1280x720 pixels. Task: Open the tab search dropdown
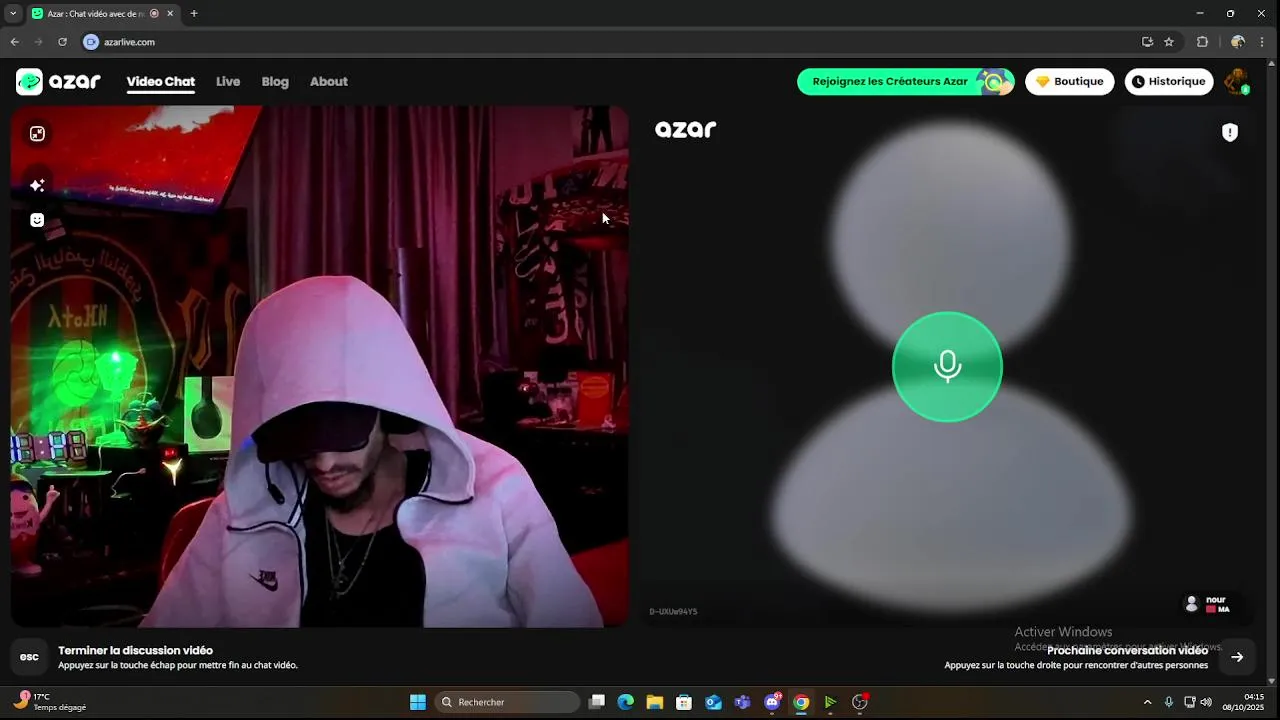[13, 13]
